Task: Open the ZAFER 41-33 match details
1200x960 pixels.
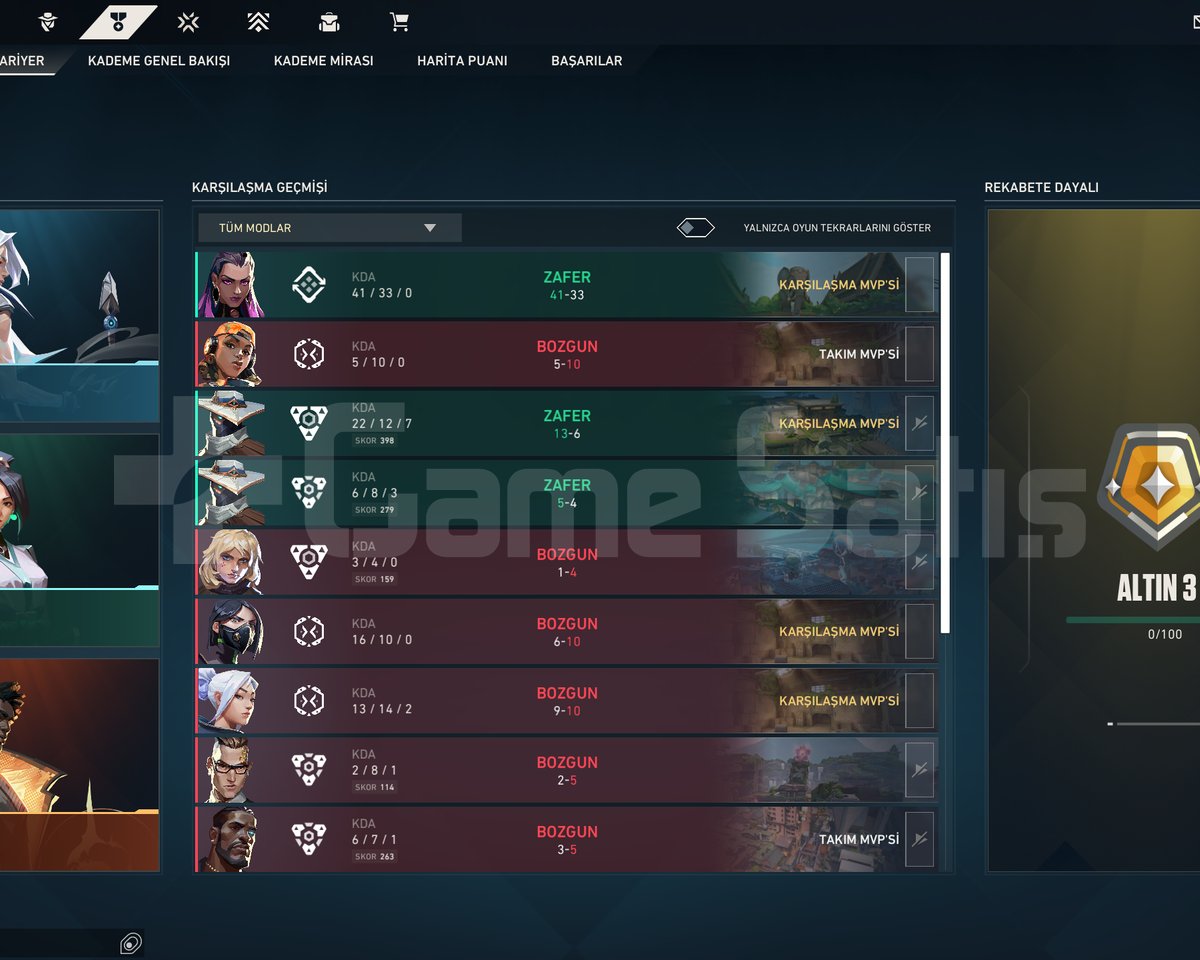Action: [567, 285]
